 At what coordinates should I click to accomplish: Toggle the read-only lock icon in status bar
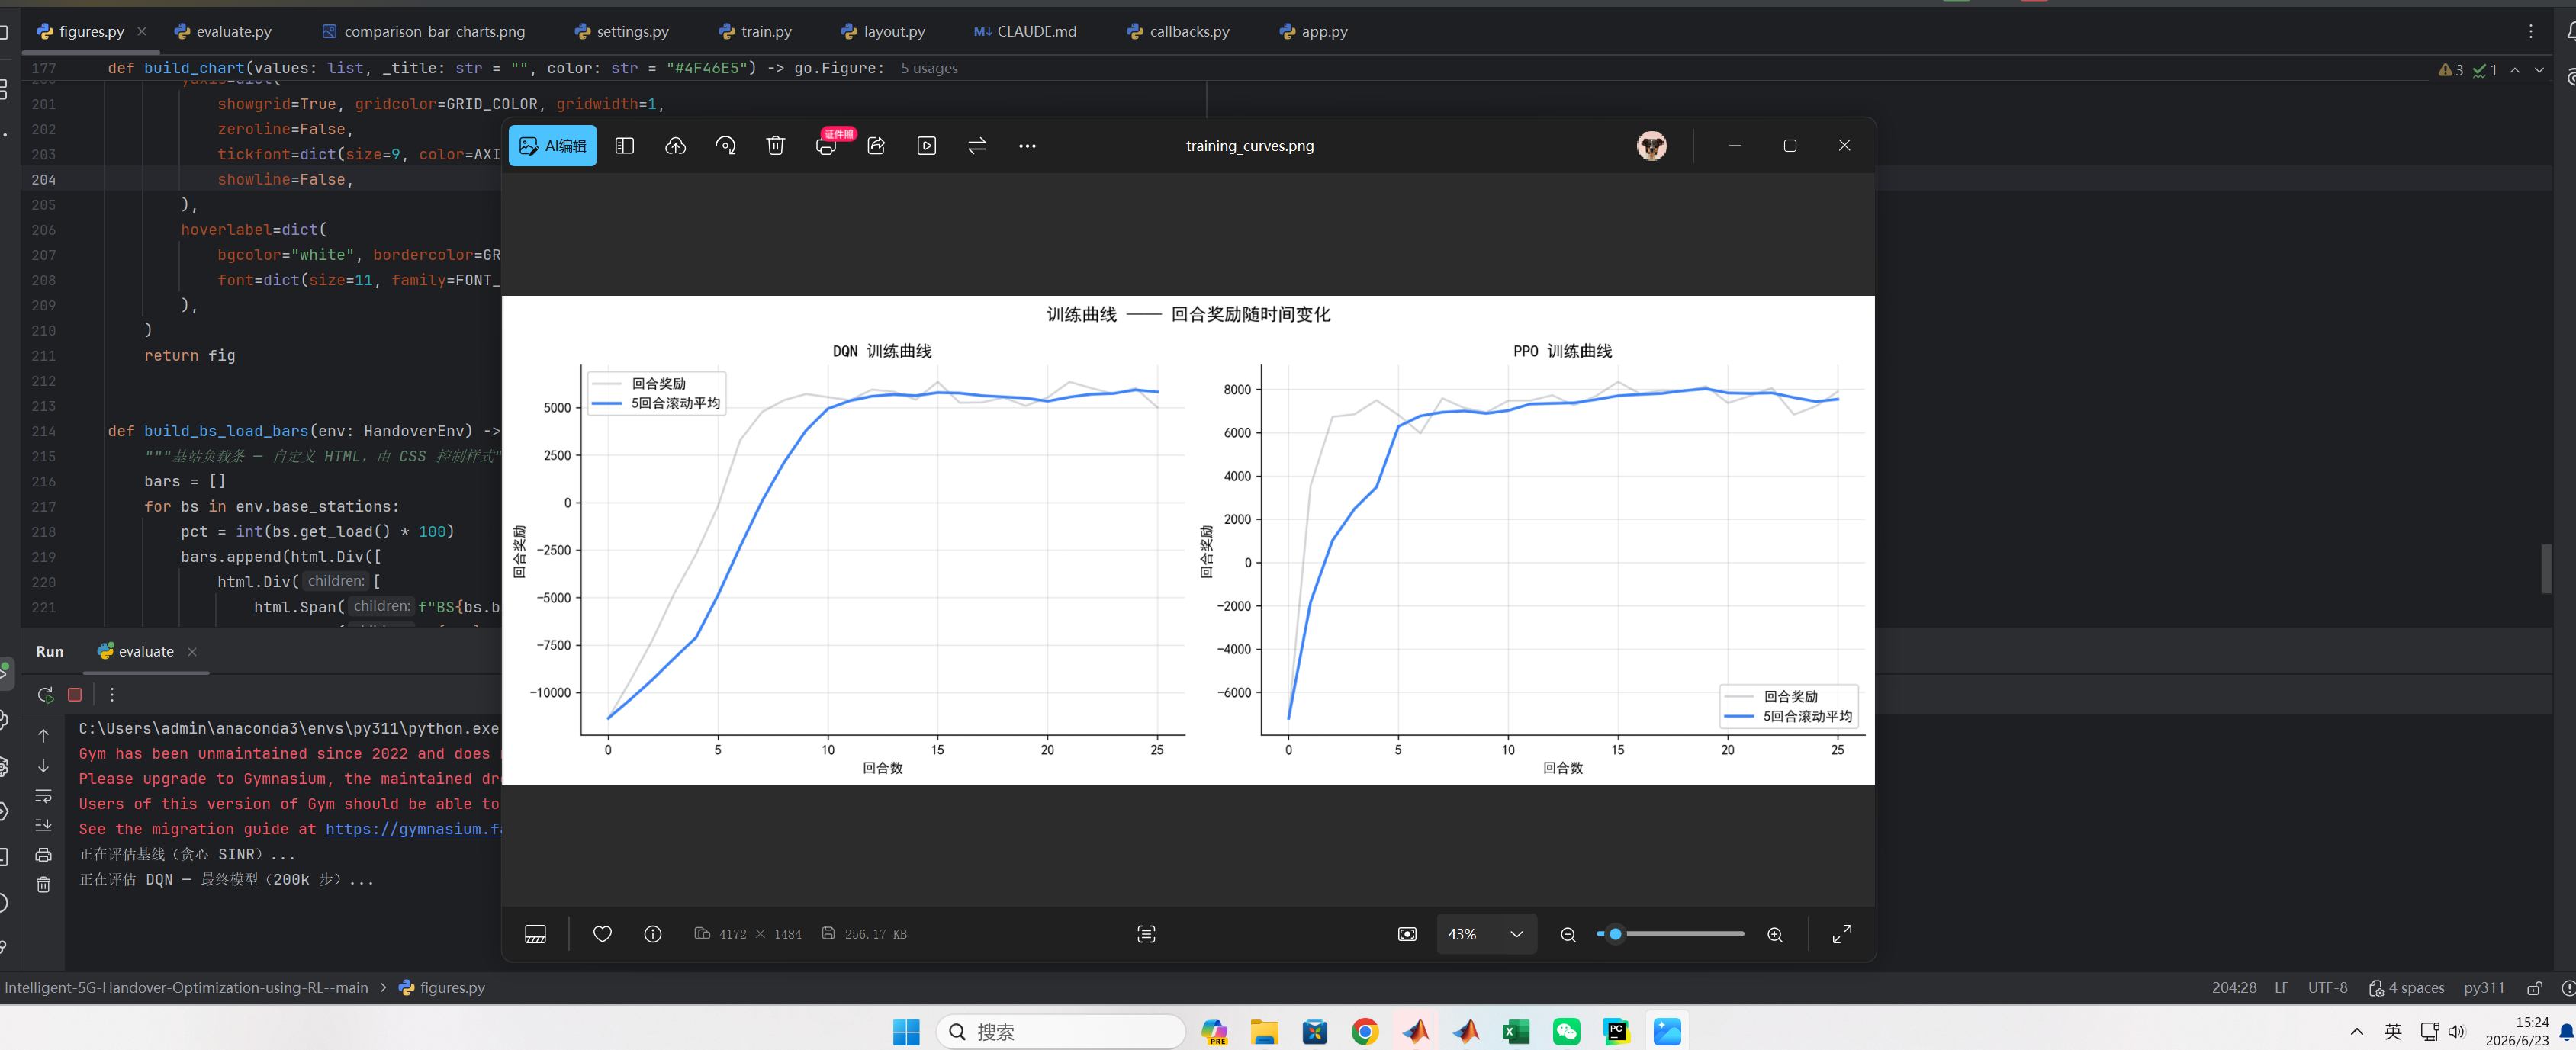point(2535,988)
